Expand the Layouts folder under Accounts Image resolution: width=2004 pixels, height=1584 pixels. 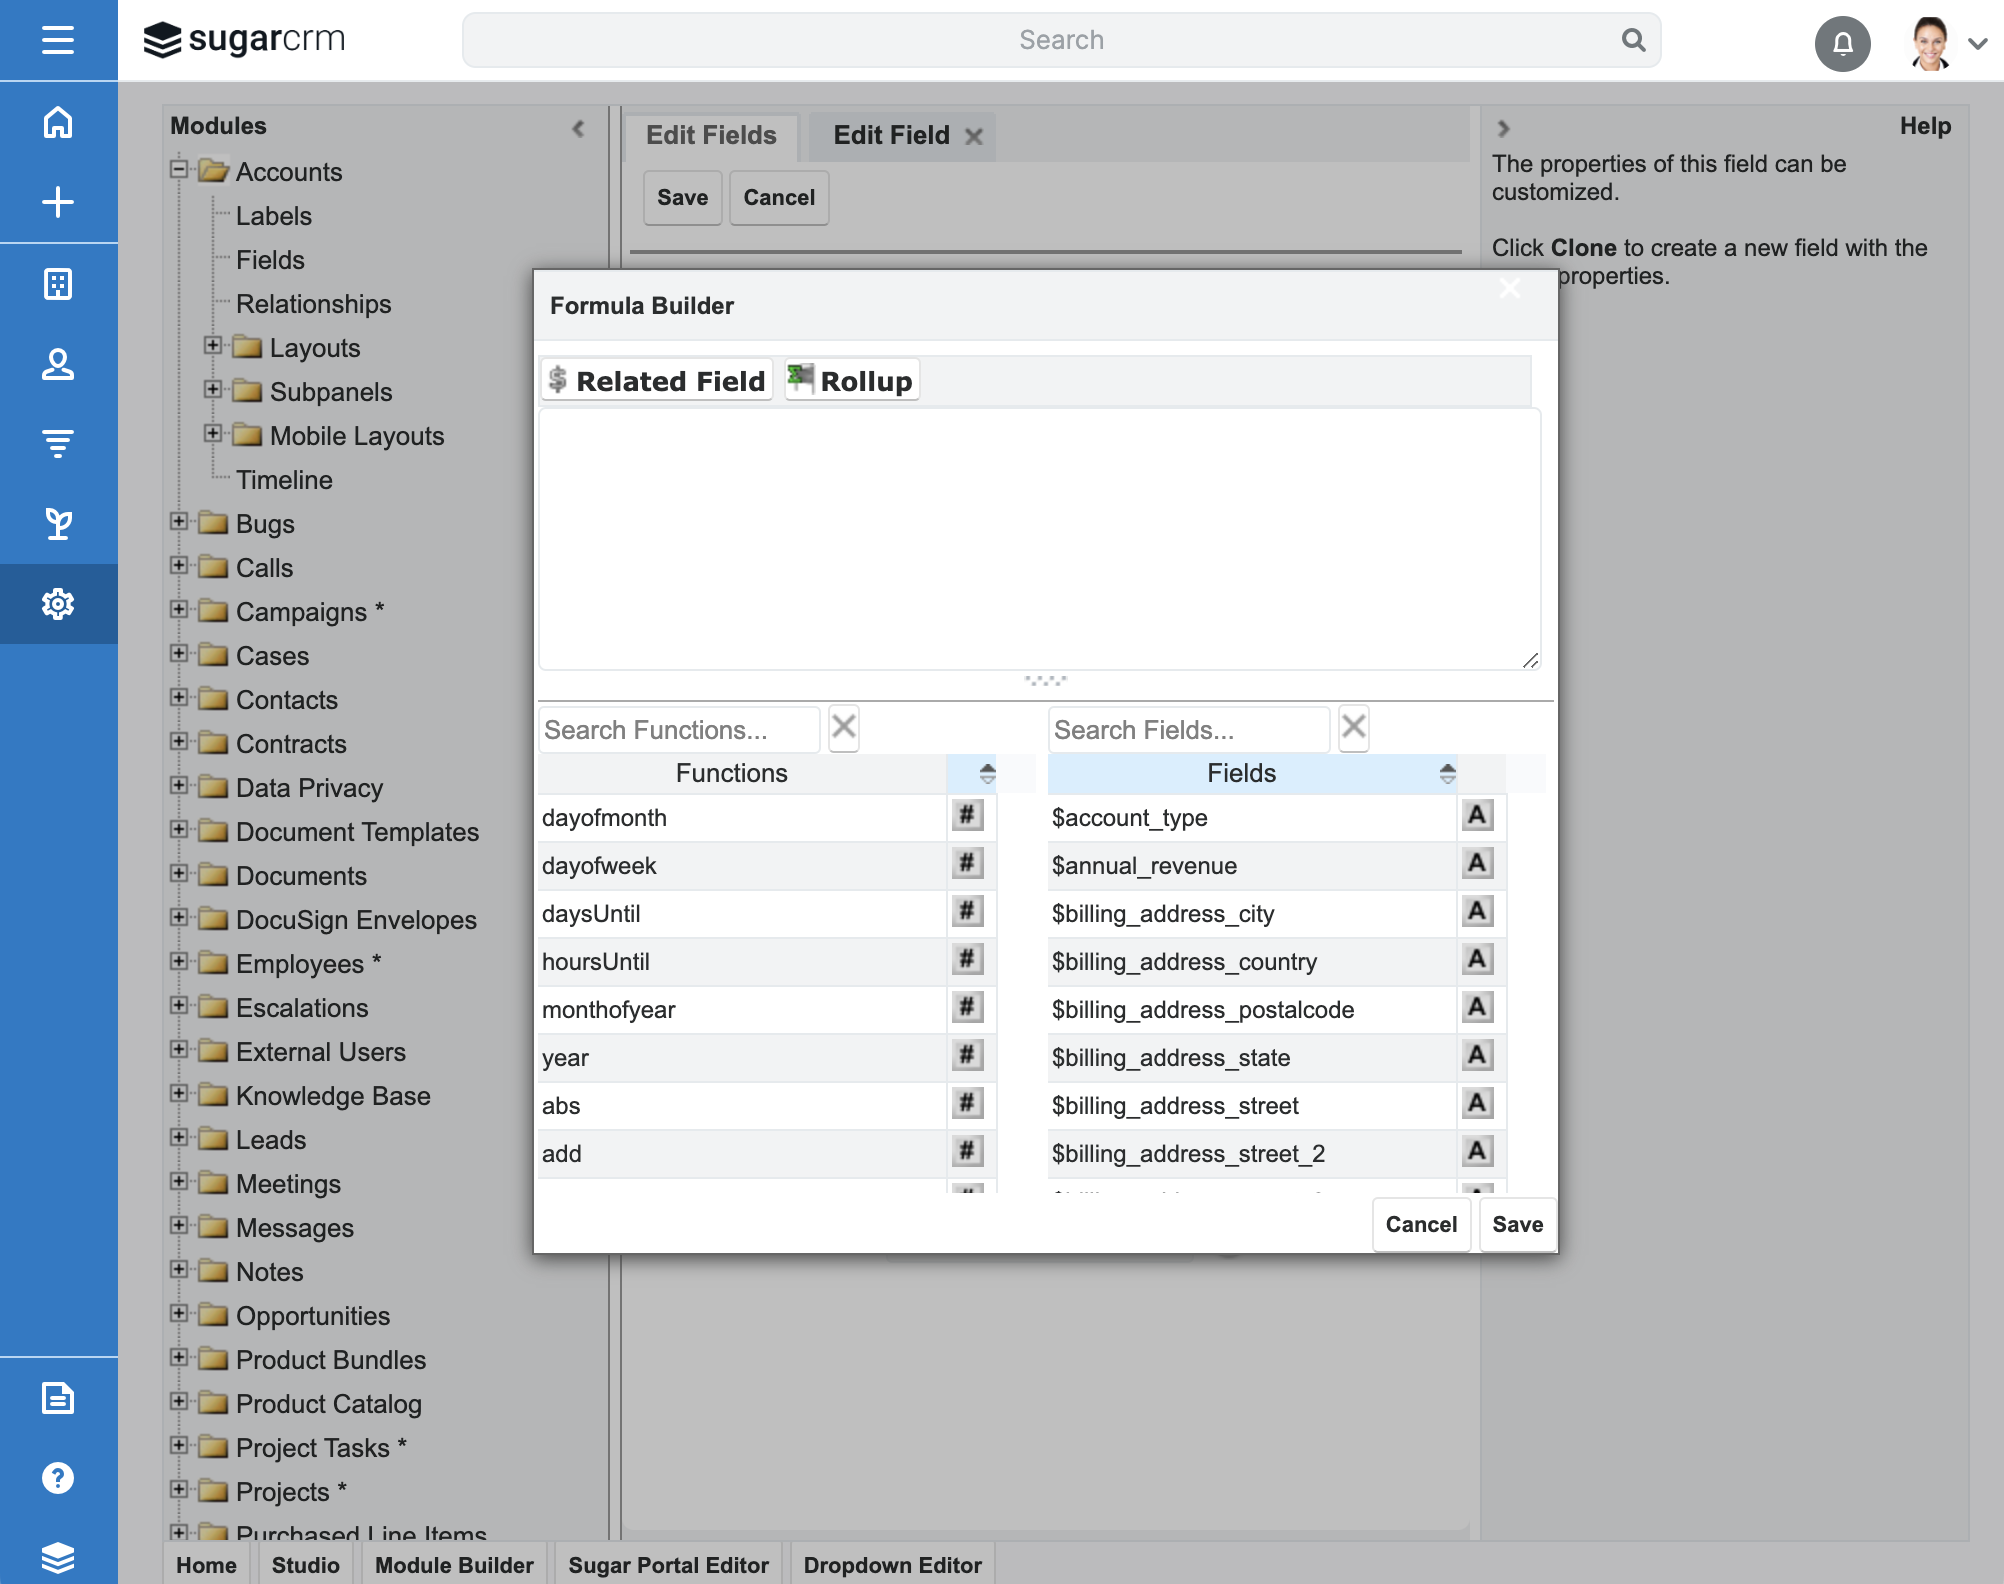[x=212, y=347]
